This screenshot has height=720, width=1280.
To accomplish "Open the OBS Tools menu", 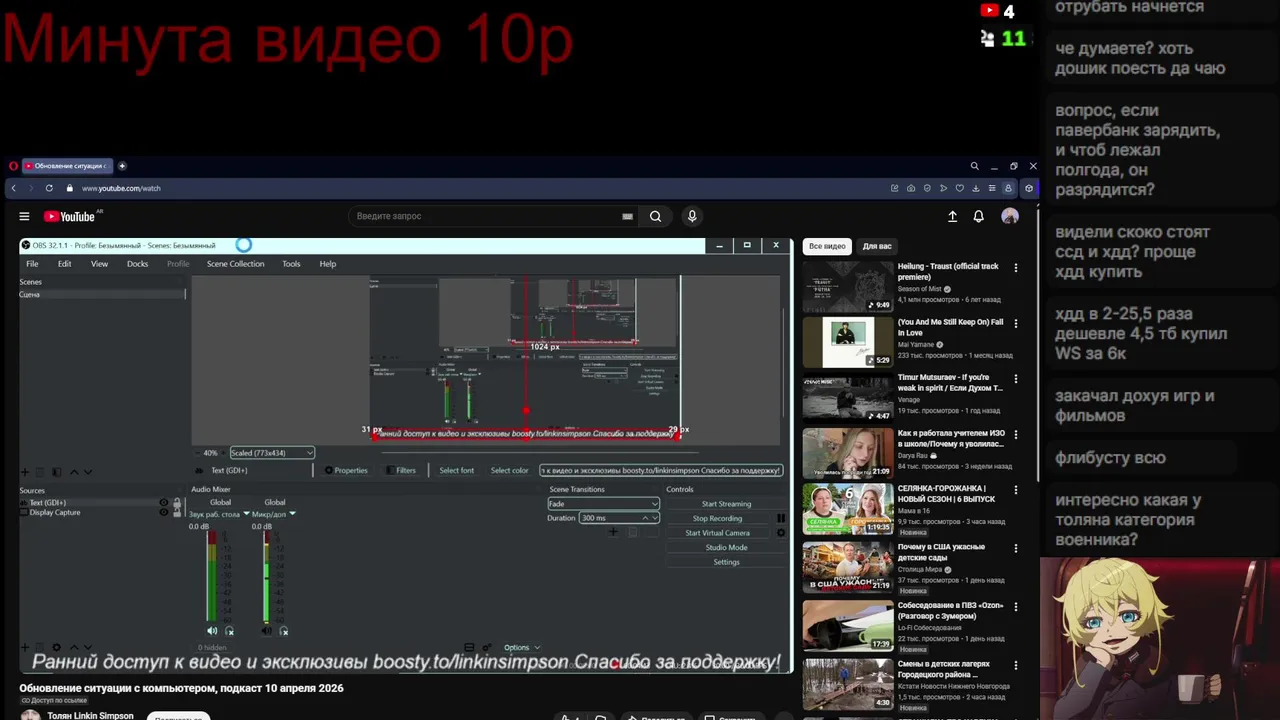I will pos(291,264).
